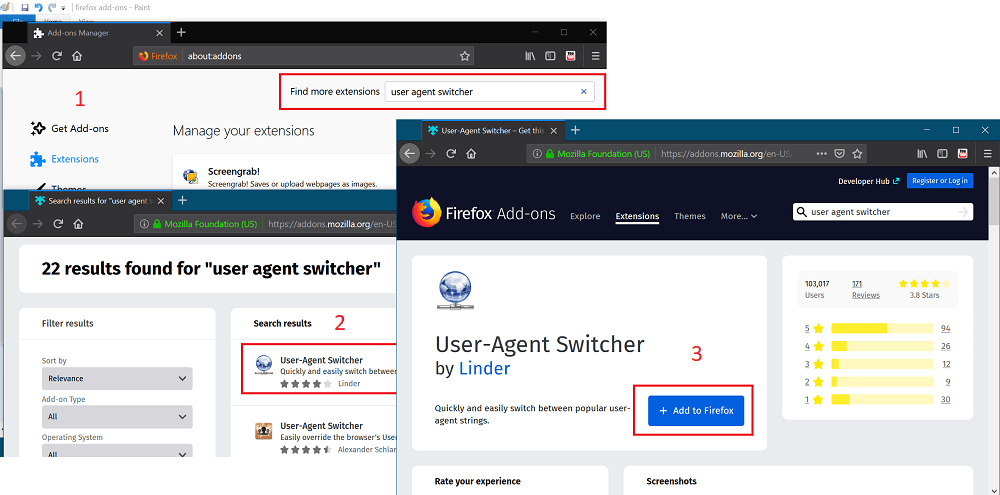Close the Add-ons Manager tab
1000x495 pixels.
[159, 33]
